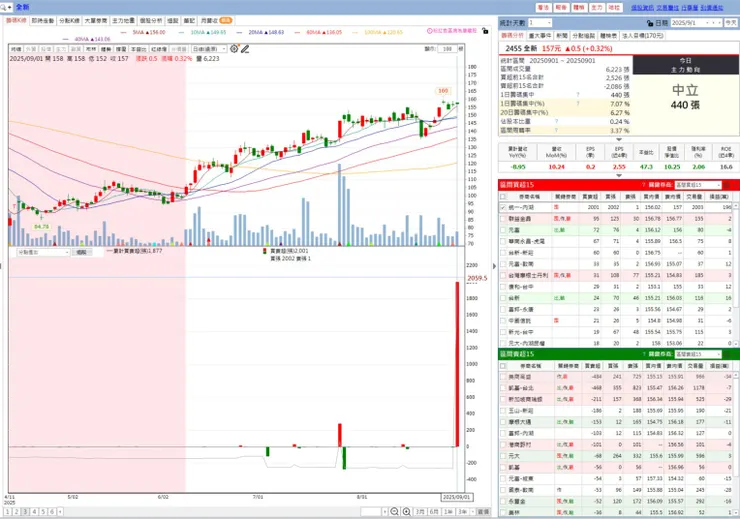
Task: Click the zoom in magnifier below chart
Action: [x=406, y=511]
